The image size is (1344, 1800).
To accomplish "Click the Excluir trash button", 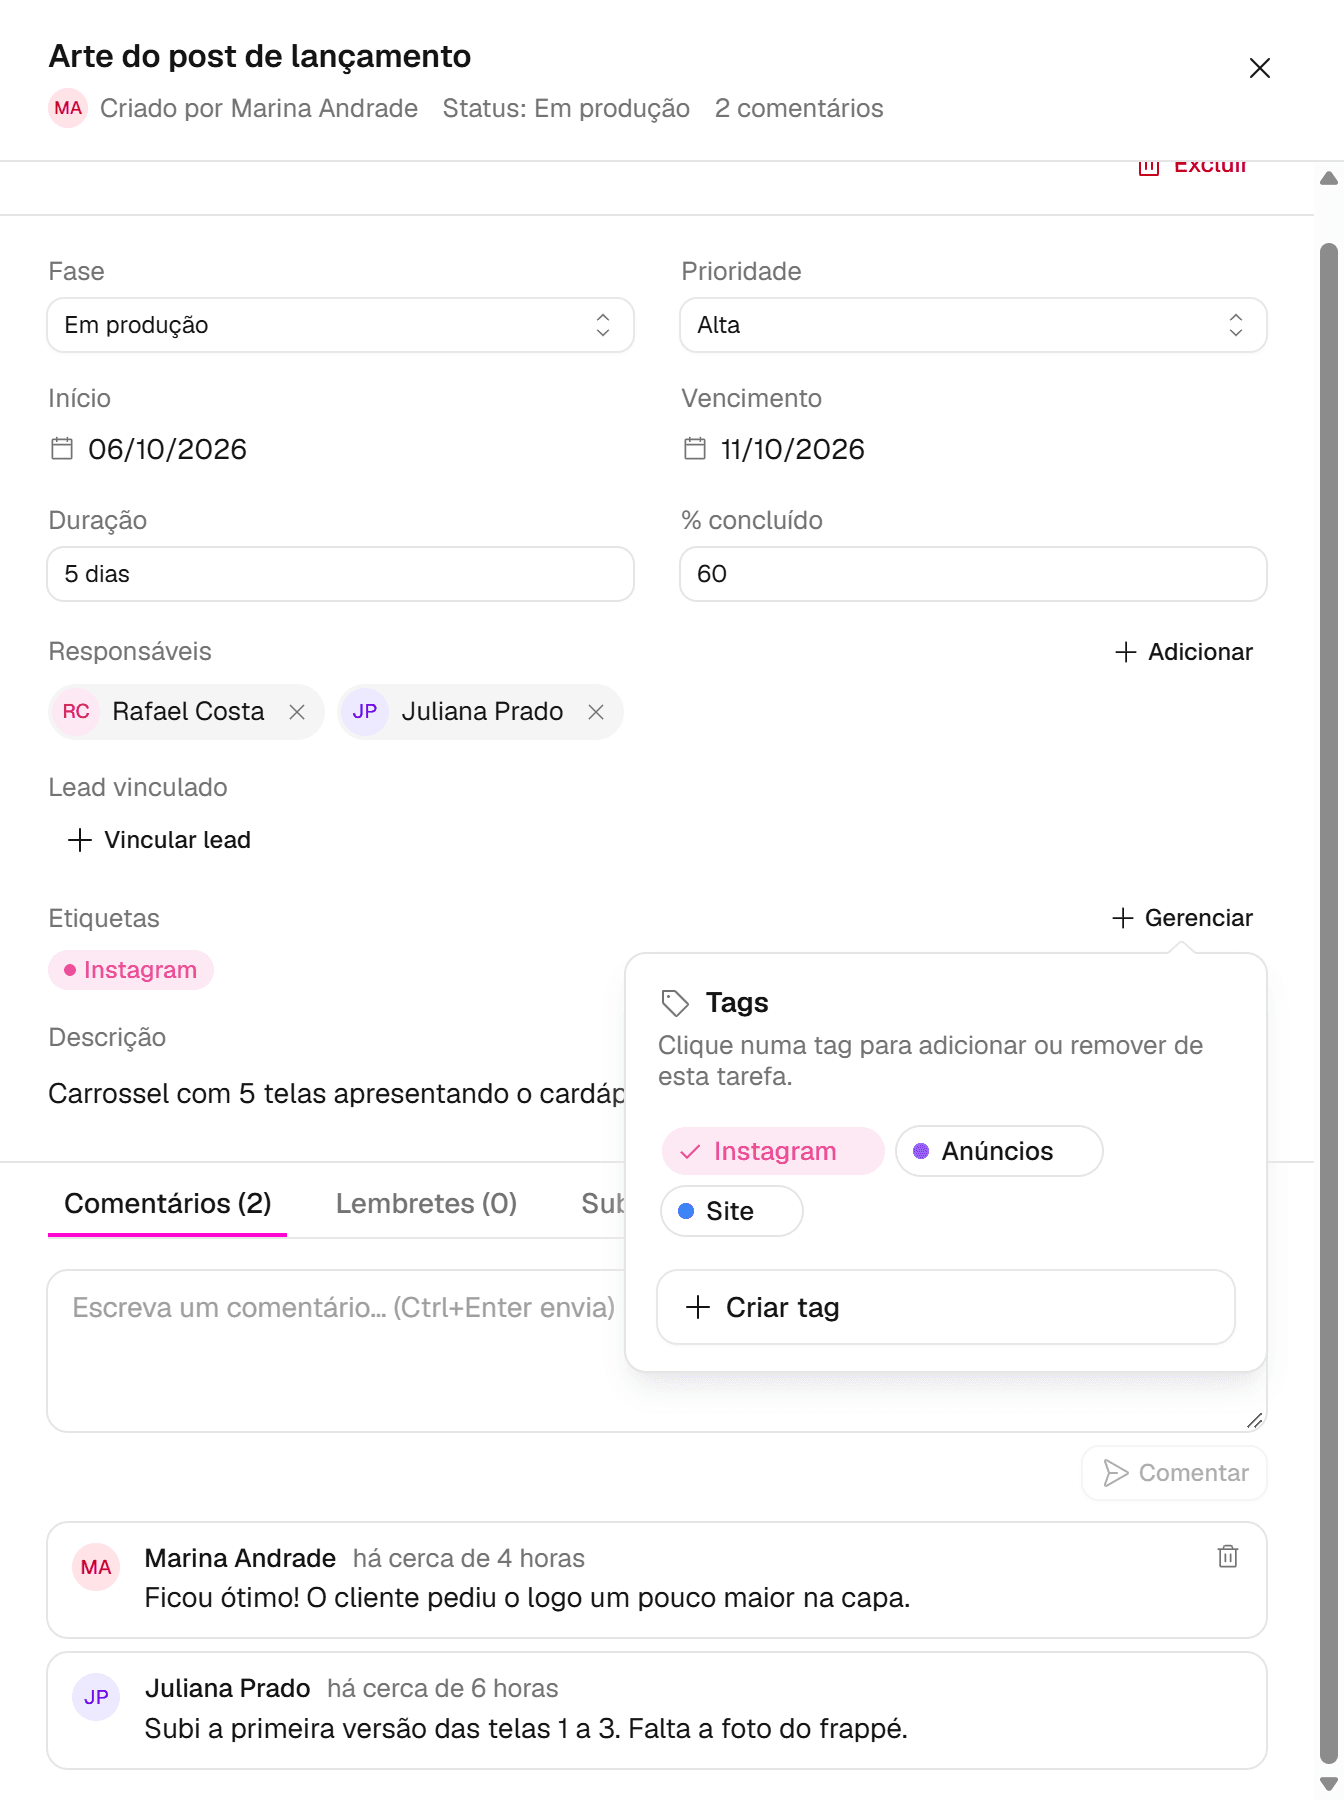I will pyautogui.click(x=1193, y=167).
